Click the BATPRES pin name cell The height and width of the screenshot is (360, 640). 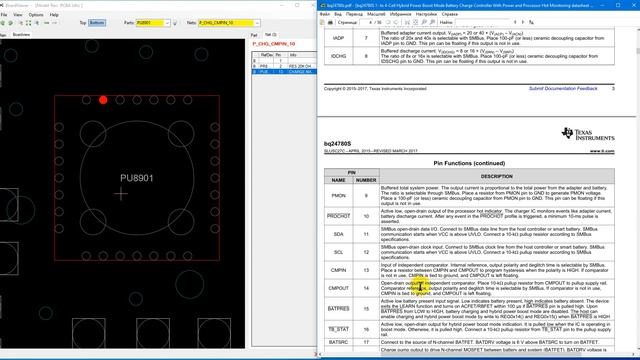[x=338, y=309]
